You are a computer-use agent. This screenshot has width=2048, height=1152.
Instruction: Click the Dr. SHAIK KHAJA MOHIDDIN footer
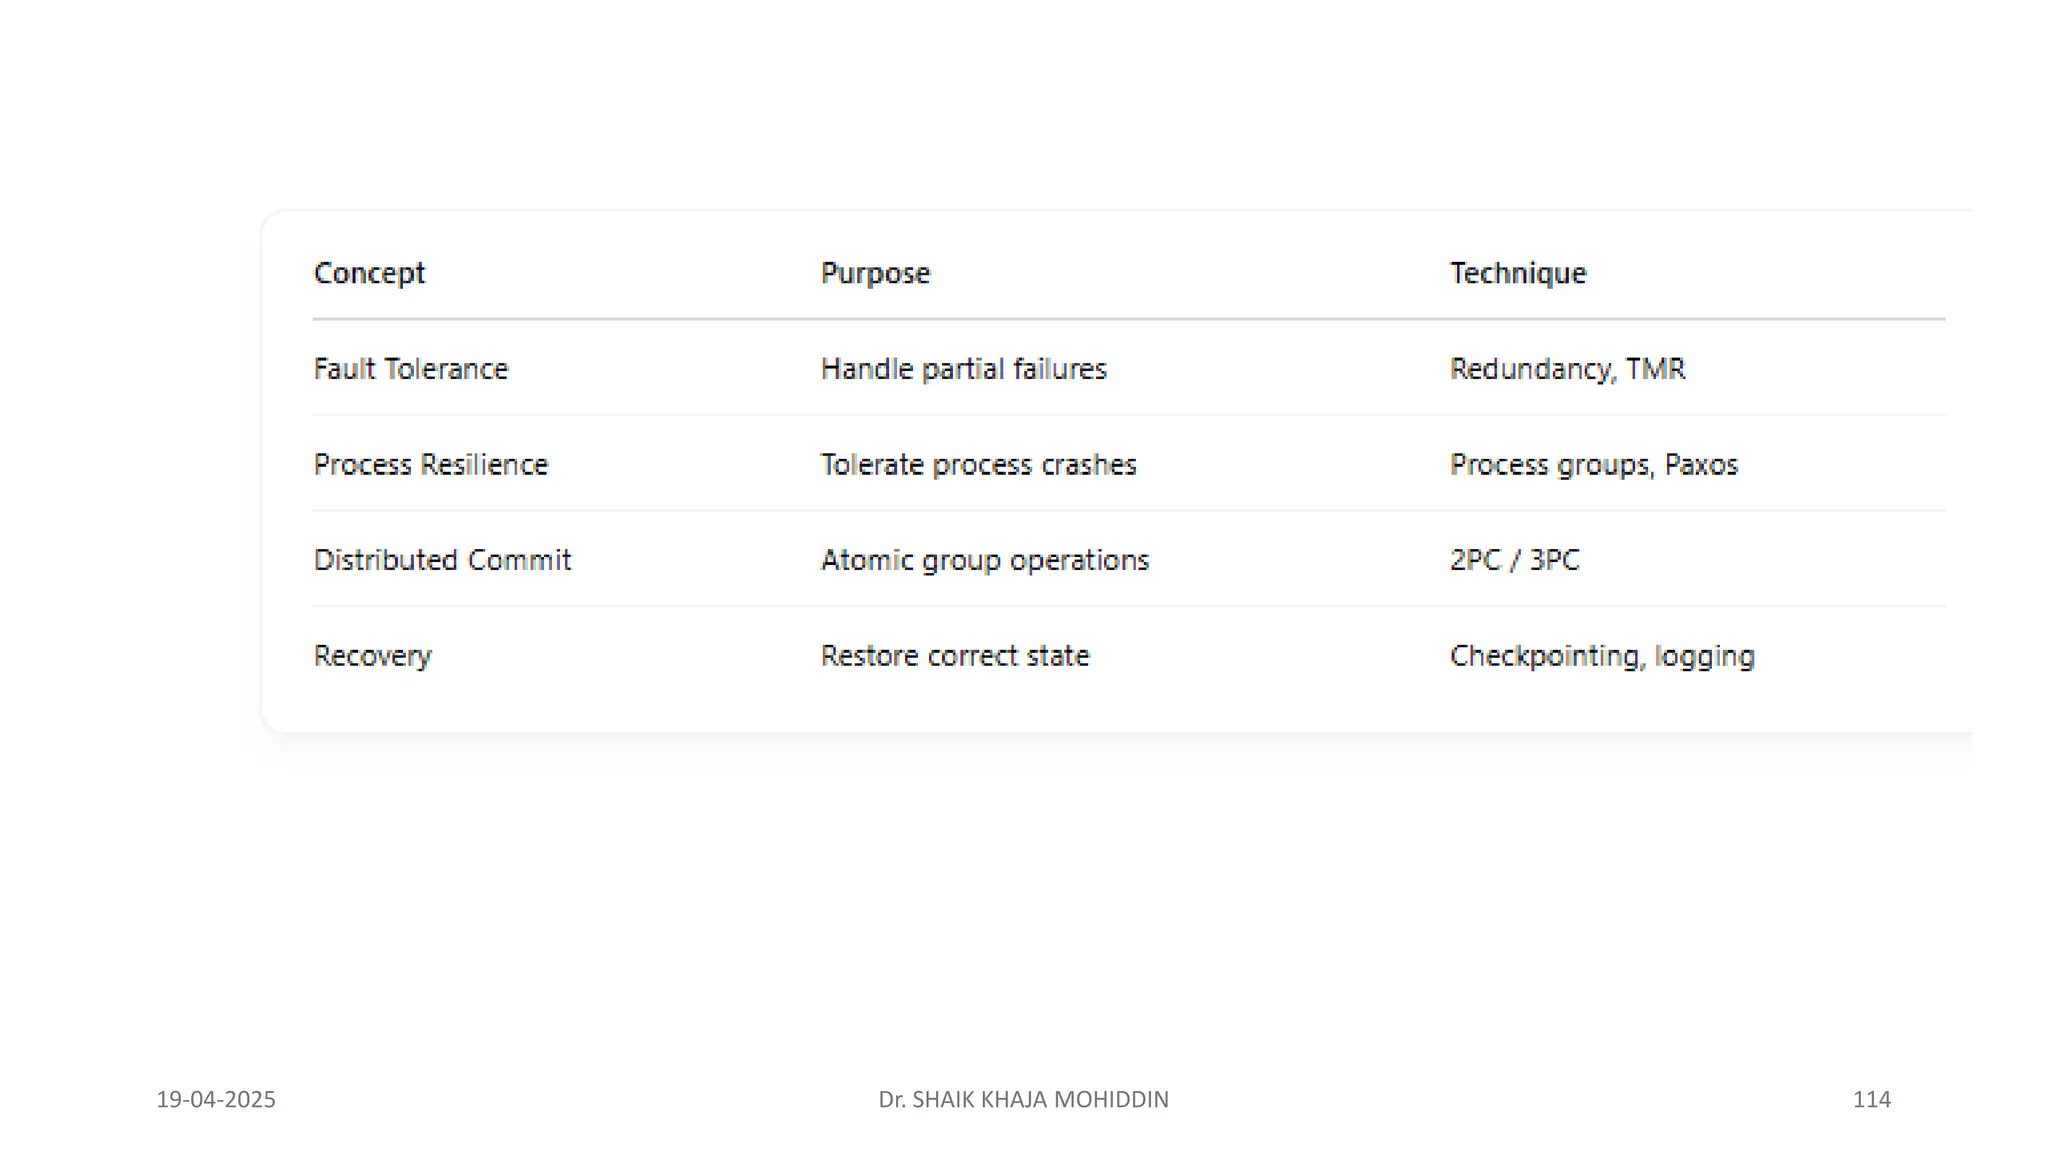pyautogui.click(x=1023, y=1100)
